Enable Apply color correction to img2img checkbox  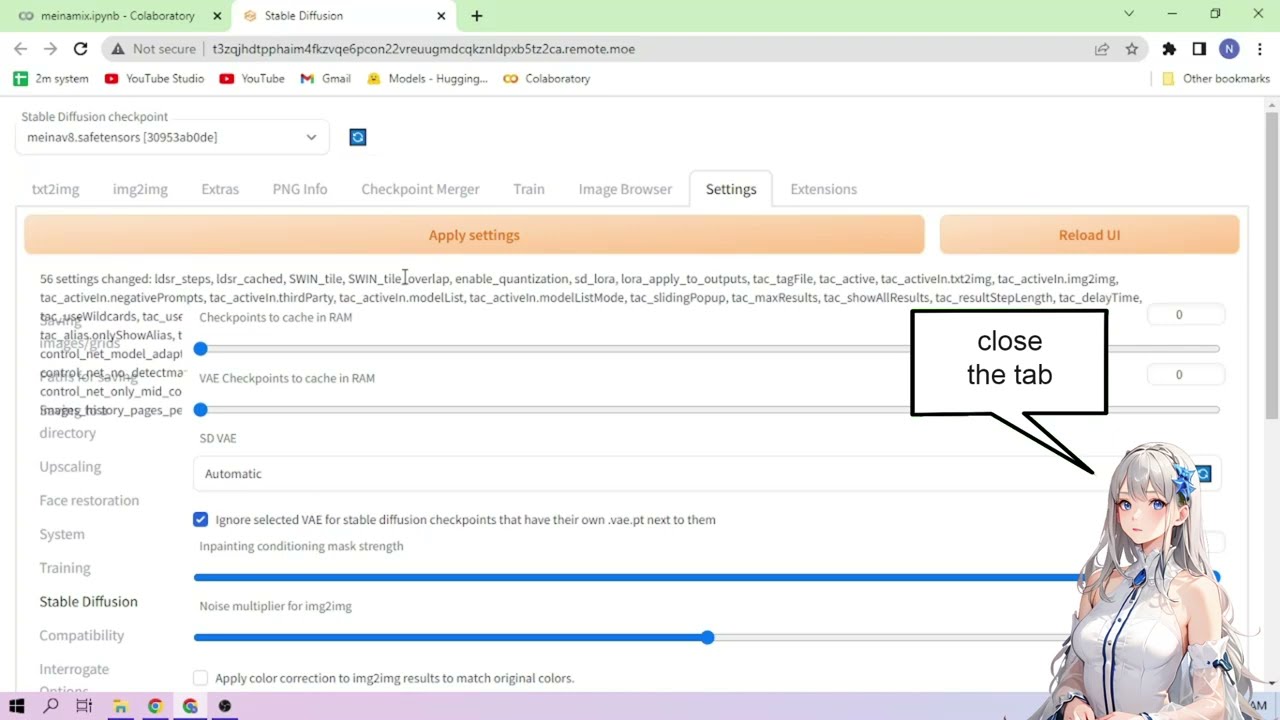(201, 678)
